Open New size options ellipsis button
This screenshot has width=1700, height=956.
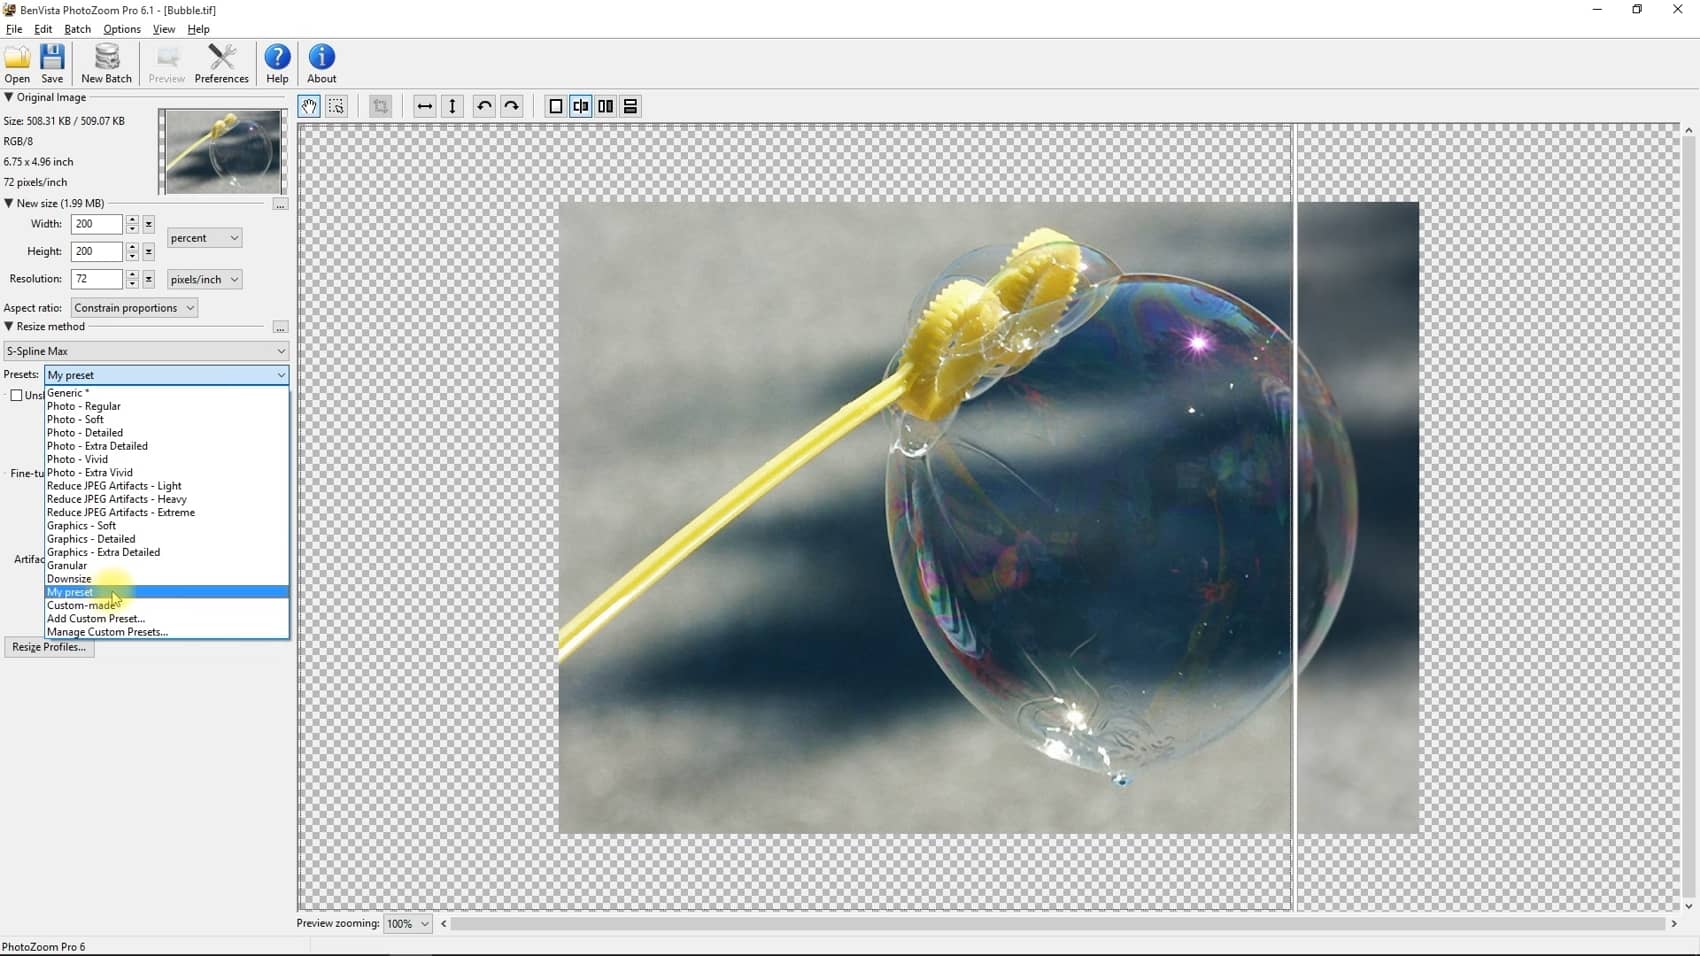pyautogui.click(x=280, y=204)
